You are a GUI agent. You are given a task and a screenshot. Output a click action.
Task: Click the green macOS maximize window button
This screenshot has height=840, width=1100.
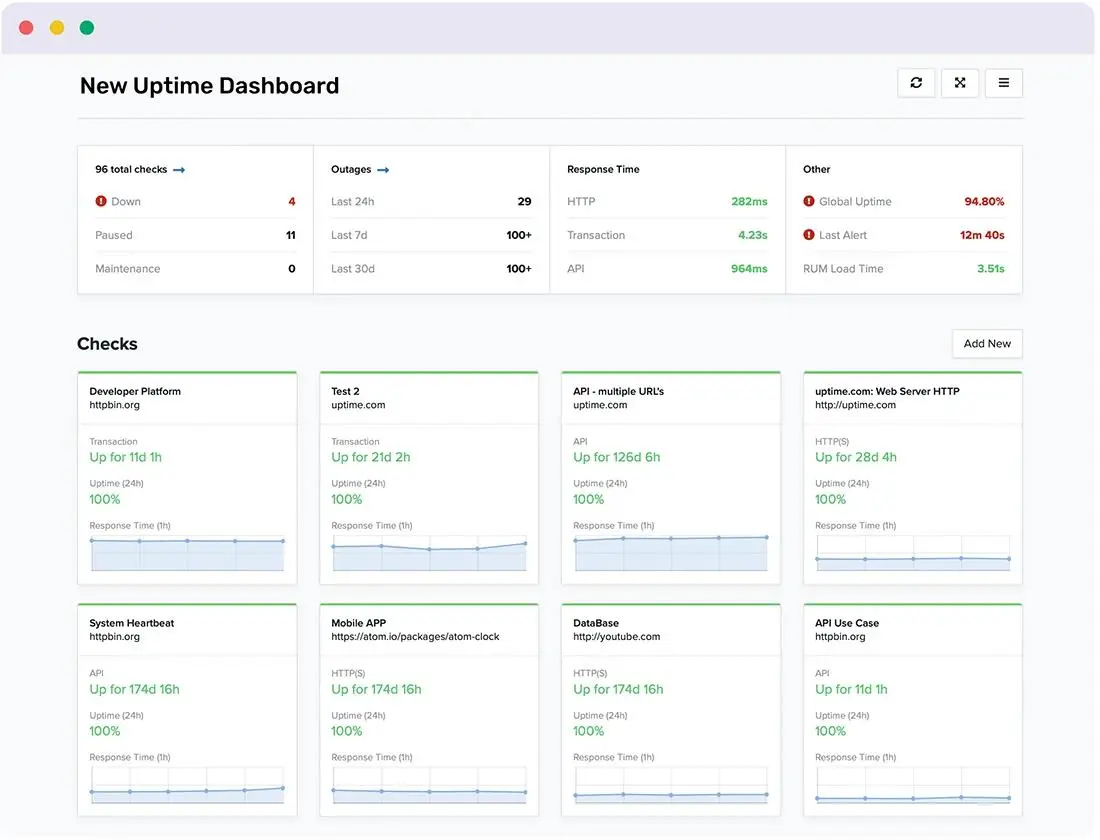coord(87,28)
